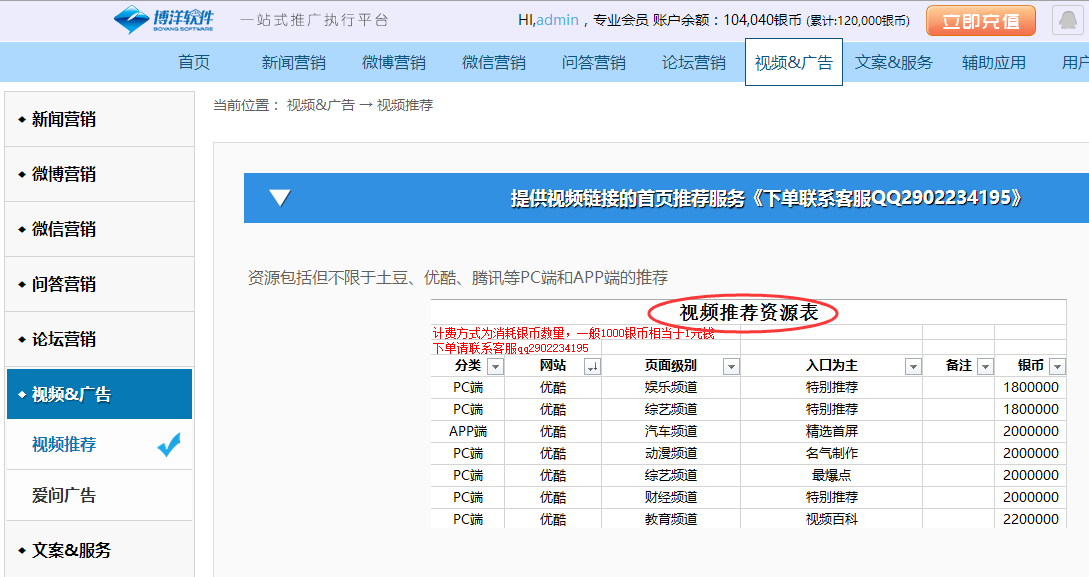Viewport: 1089px width, 577px height.
Task: Open 爱问广告 in the sidebar submenu
Action: pos(64,496)
